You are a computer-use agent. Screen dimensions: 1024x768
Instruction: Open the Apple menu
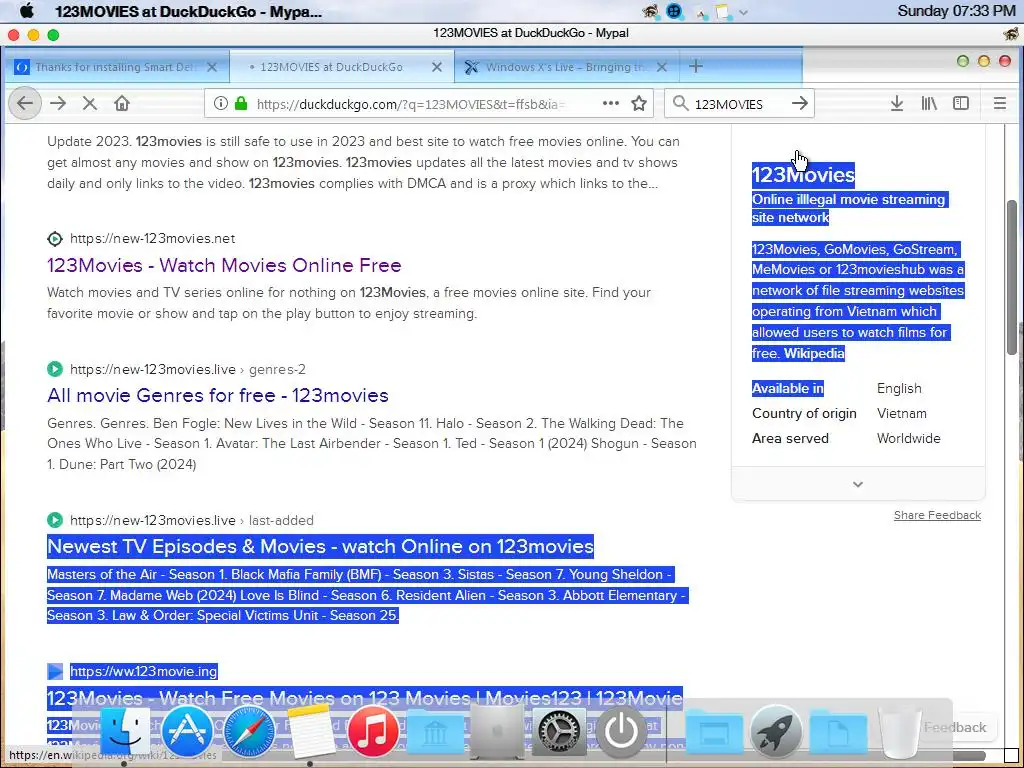pos(27,11)
